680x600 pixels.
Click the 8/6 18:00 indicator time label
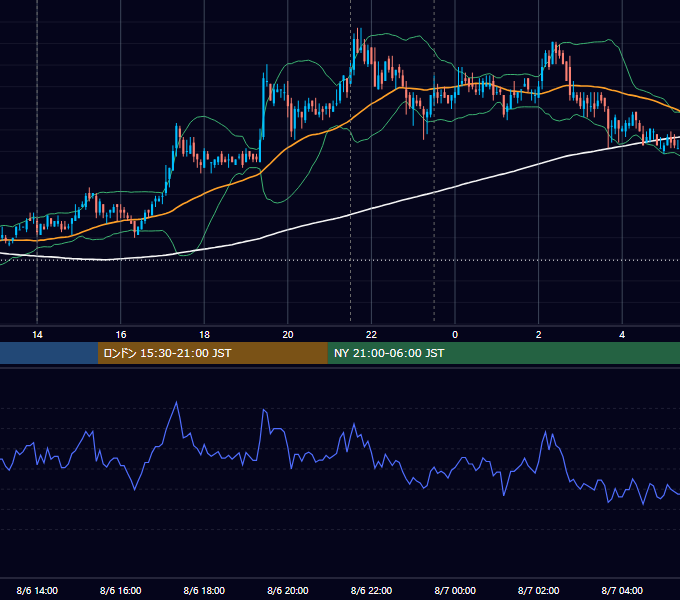[204, 590]
